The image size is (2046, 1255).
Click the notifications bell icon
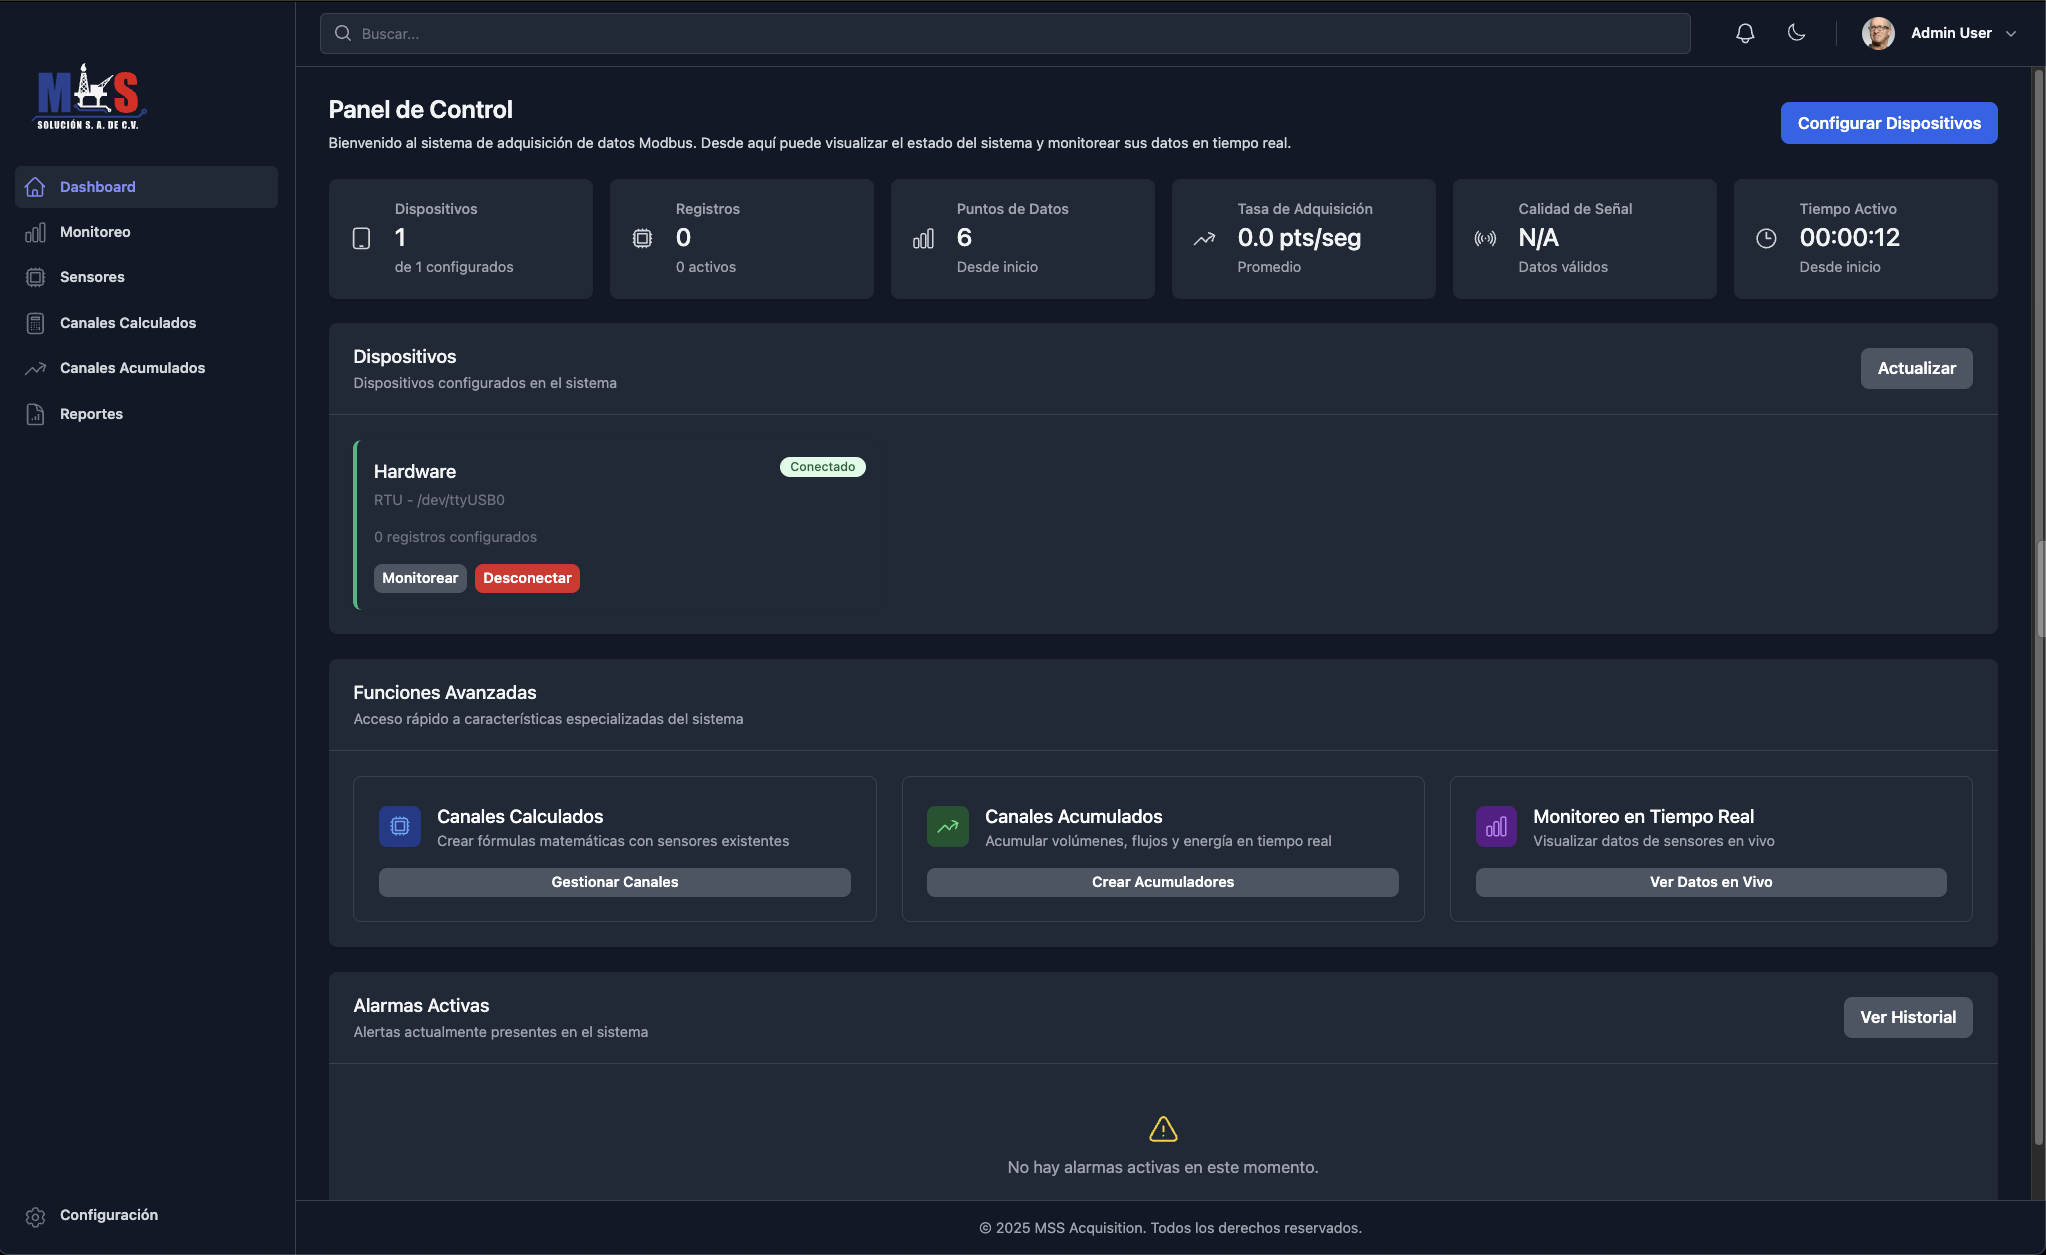pyautogui.click(x=1745, y=33)
